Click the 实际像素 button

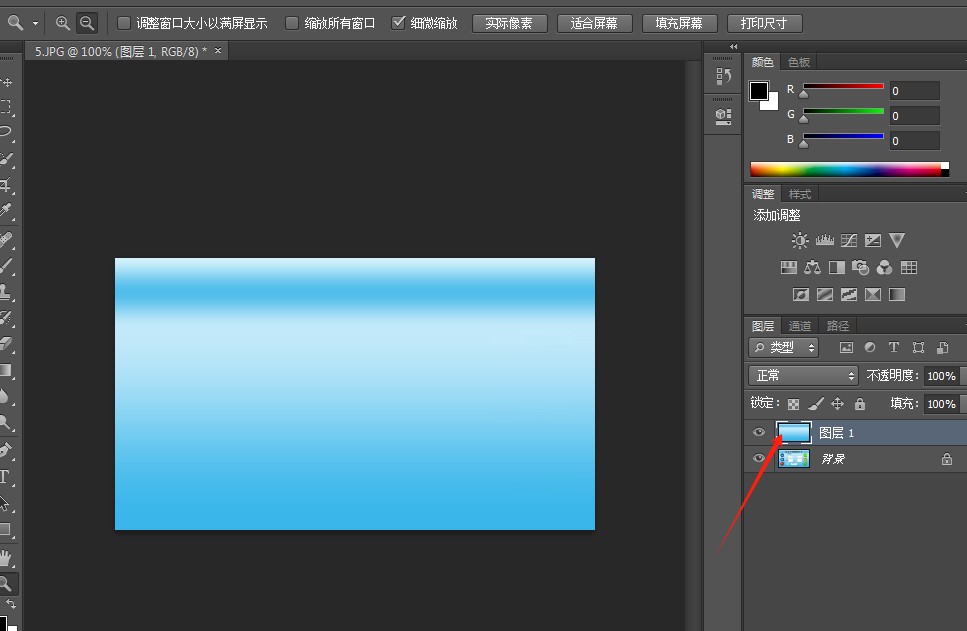[509, 23]
